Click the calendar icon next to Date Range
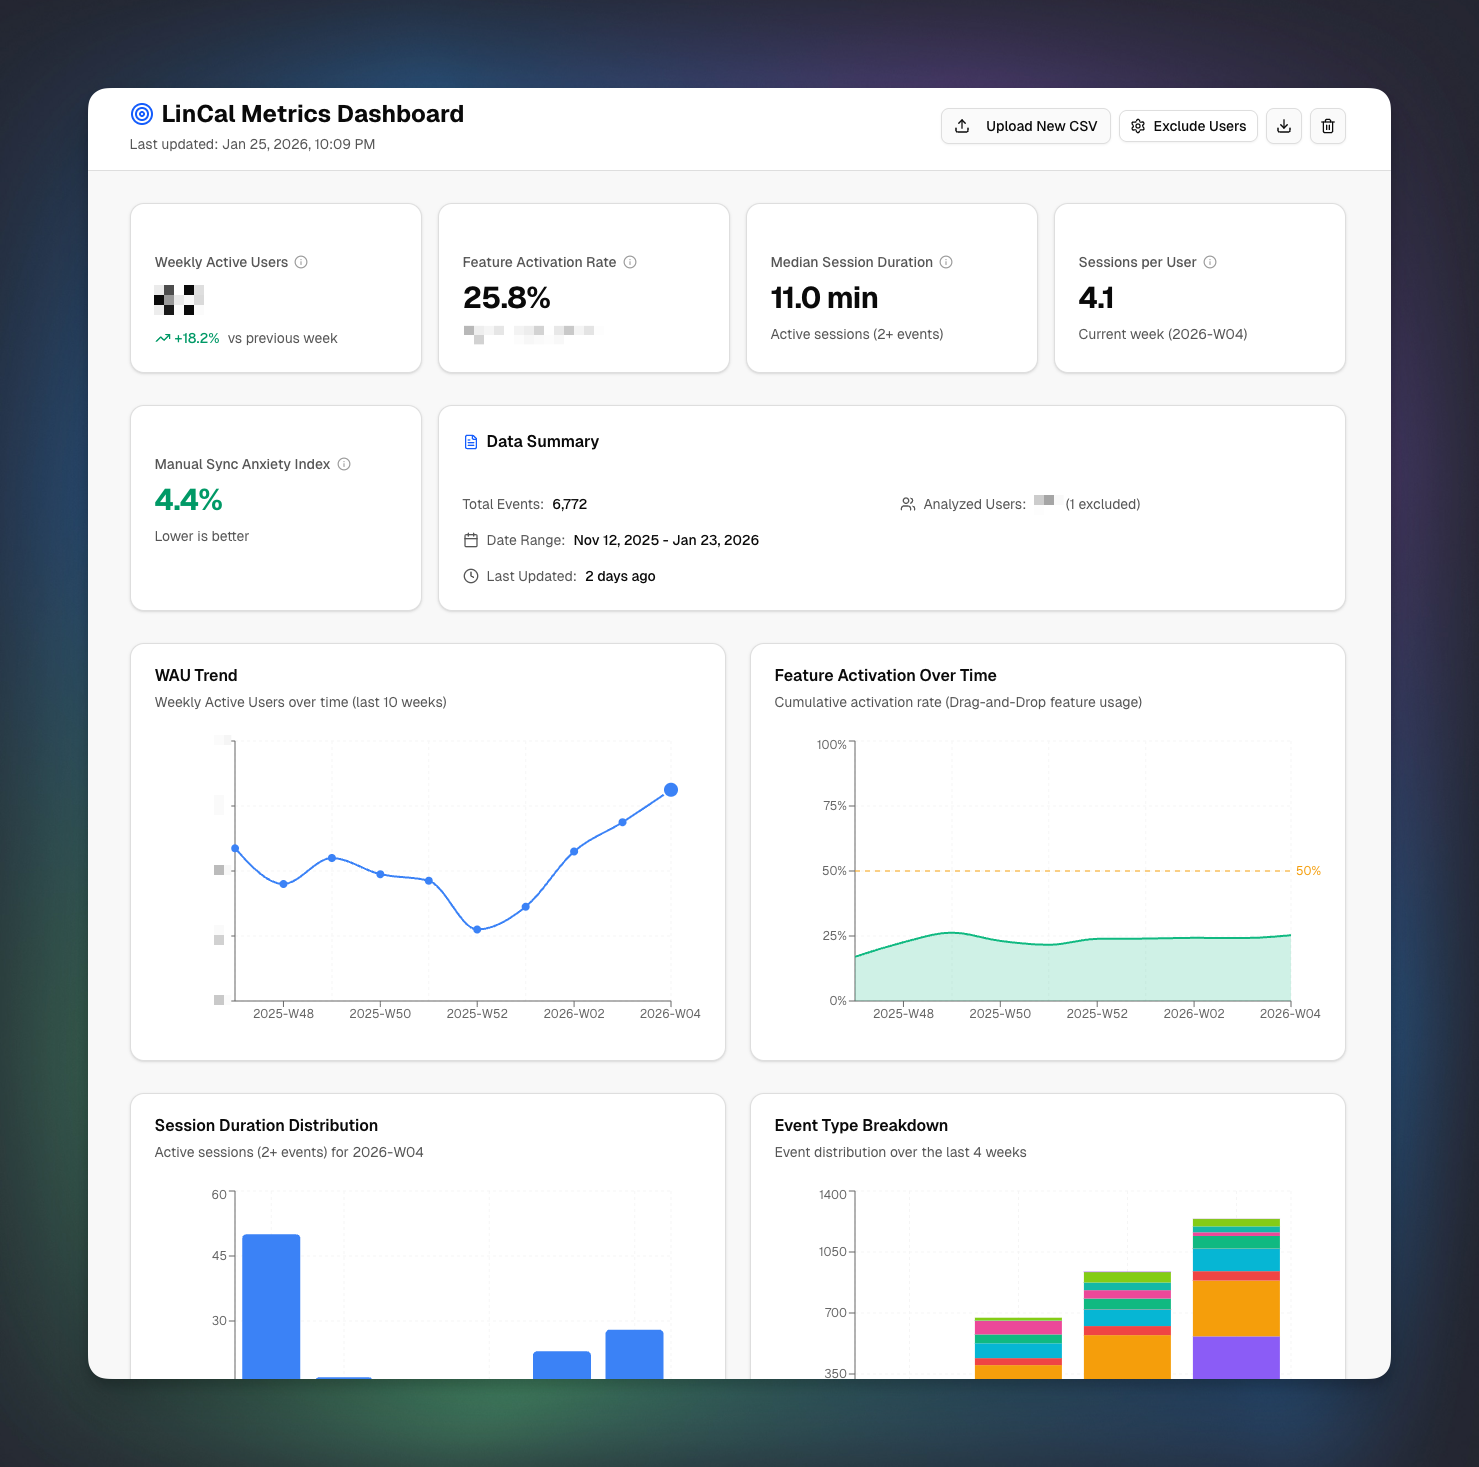Image resolution: width=1479 pixels, height=1467 pixels. [x=471, y=540]
